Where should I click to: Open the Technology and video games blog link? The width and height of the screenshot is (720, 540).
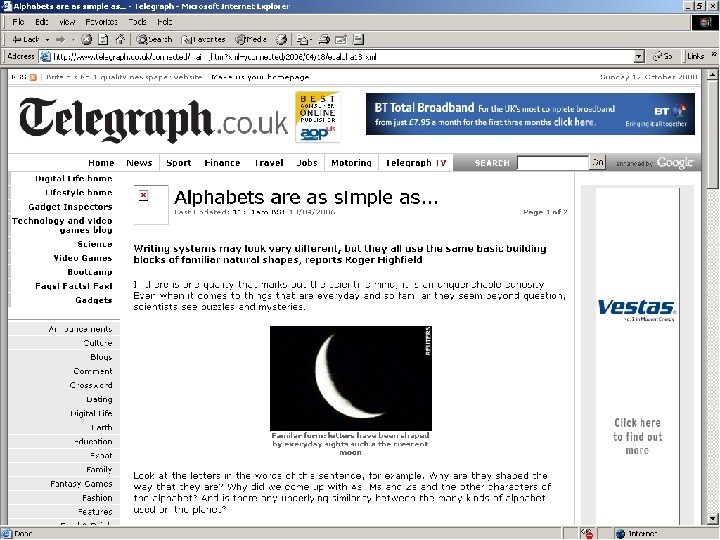tap(62, 225)
